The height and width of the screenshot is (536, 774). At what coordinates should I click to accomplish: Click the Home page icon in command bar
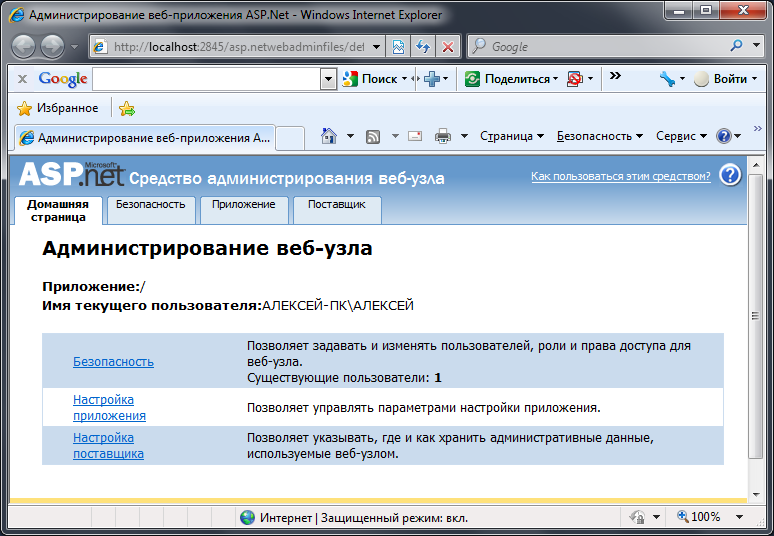329,136
